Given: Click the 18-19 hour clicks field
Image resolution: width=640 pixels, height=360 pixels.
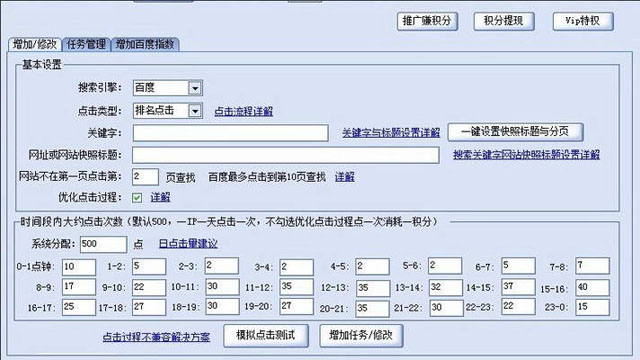Looking at the screenshot, I should pos(222,306).
